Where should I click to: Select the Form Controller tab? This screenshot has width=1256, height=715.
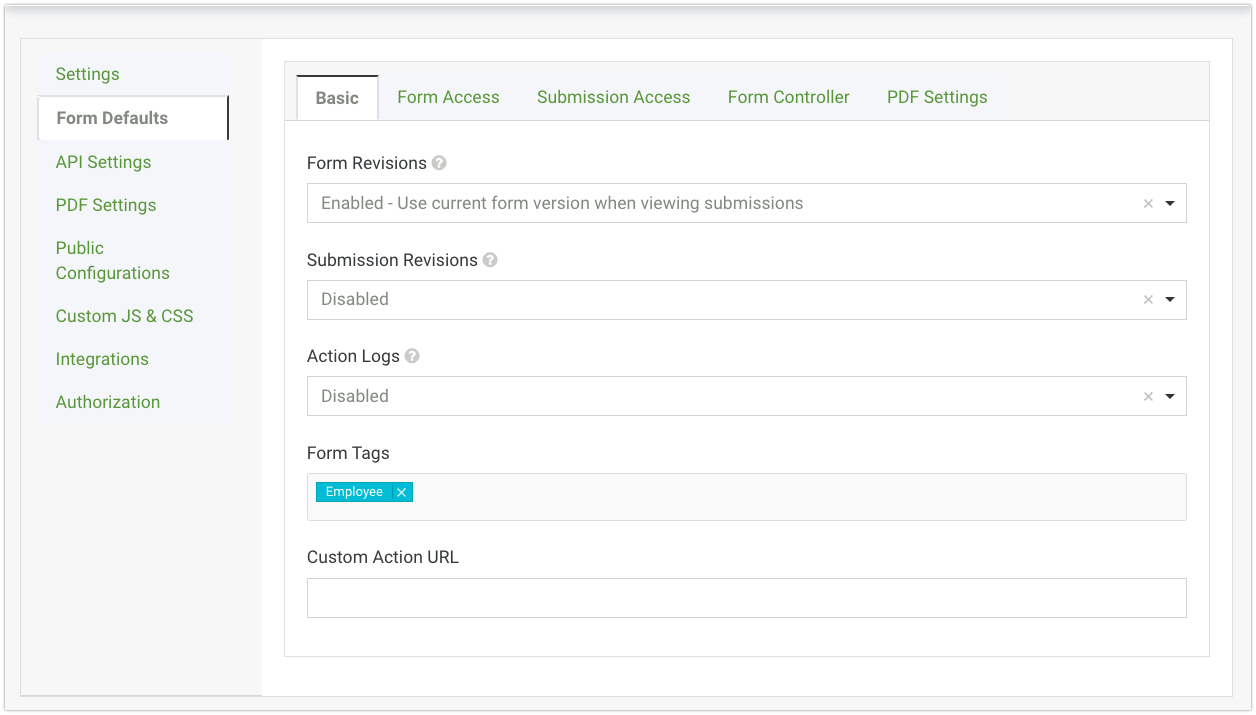[788, 97]
